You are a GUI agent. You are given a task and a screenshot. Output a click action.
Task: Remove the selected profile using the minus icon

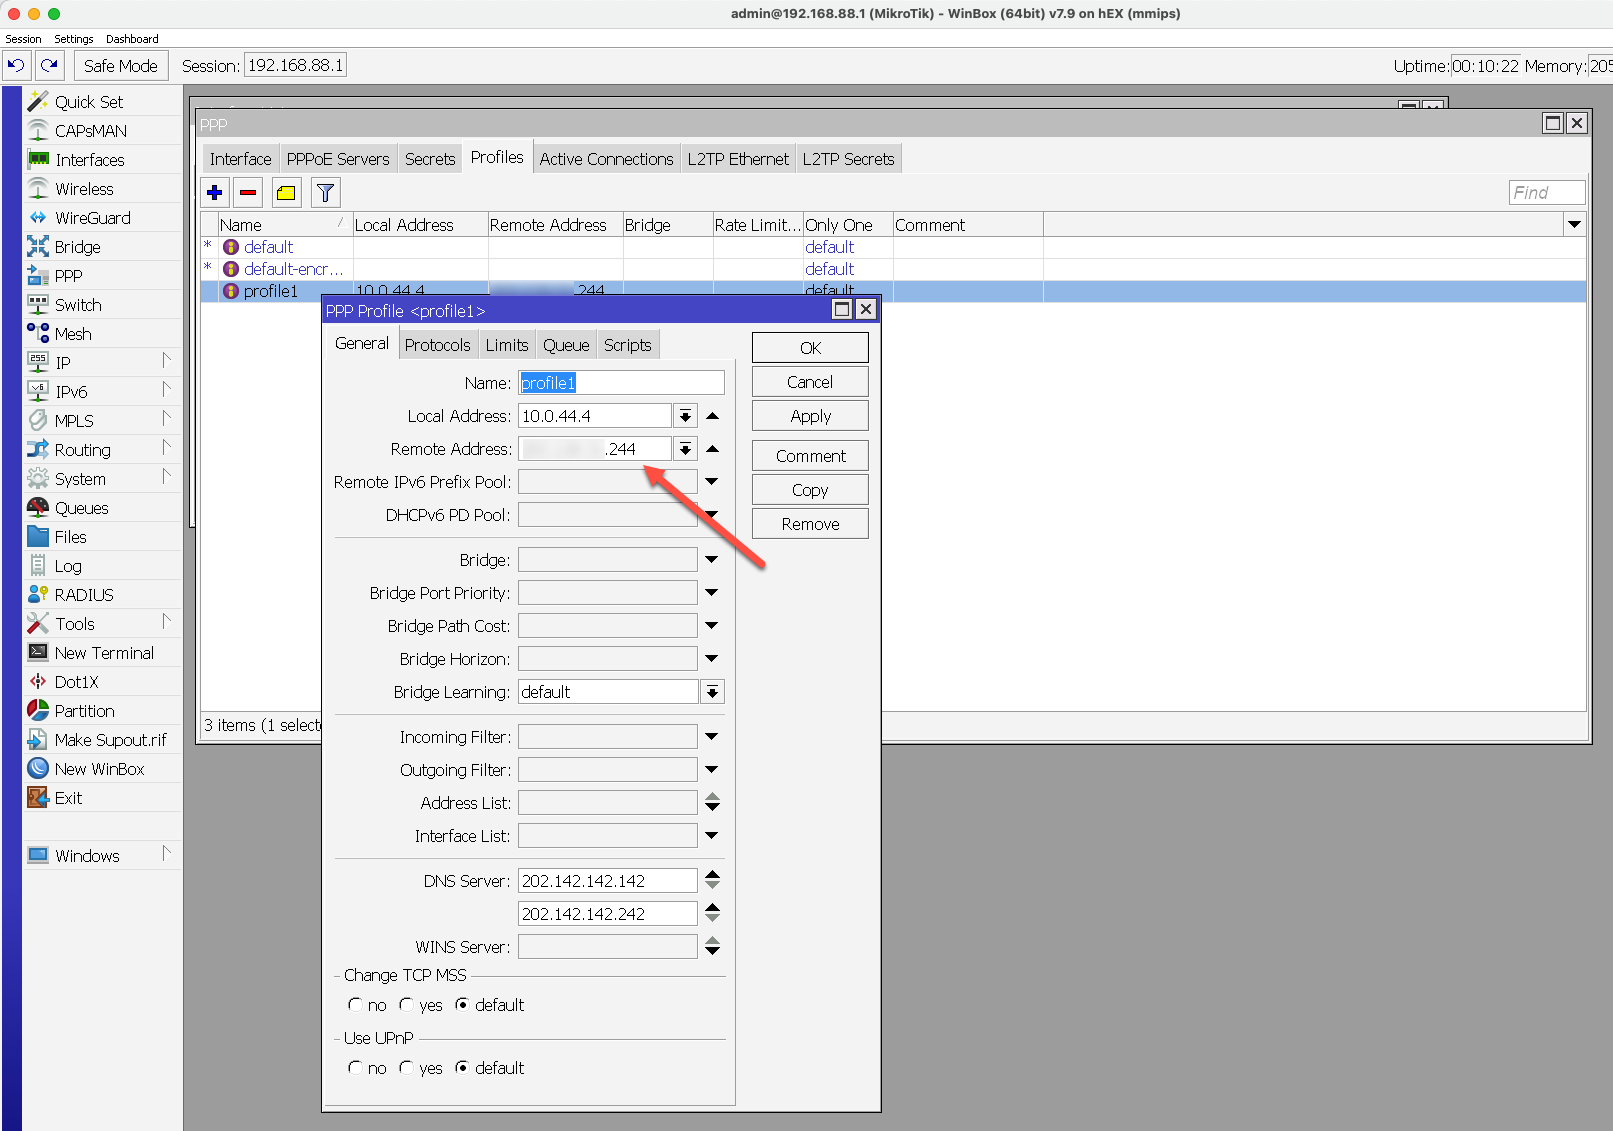tap(248, 192)
